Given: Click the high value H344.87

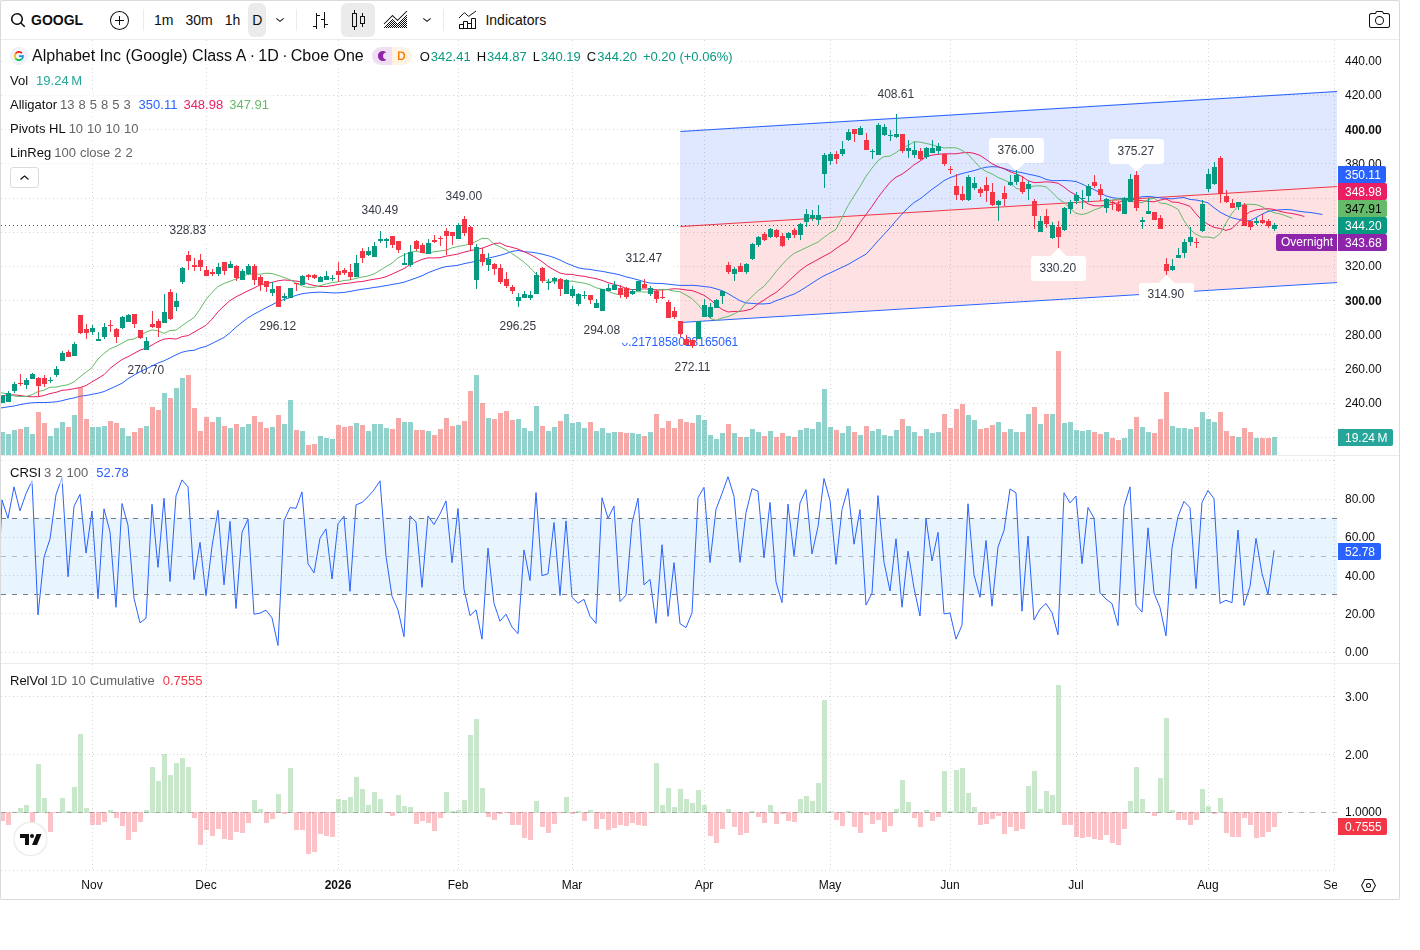Looking at the screenshot, I should (501, 57).
